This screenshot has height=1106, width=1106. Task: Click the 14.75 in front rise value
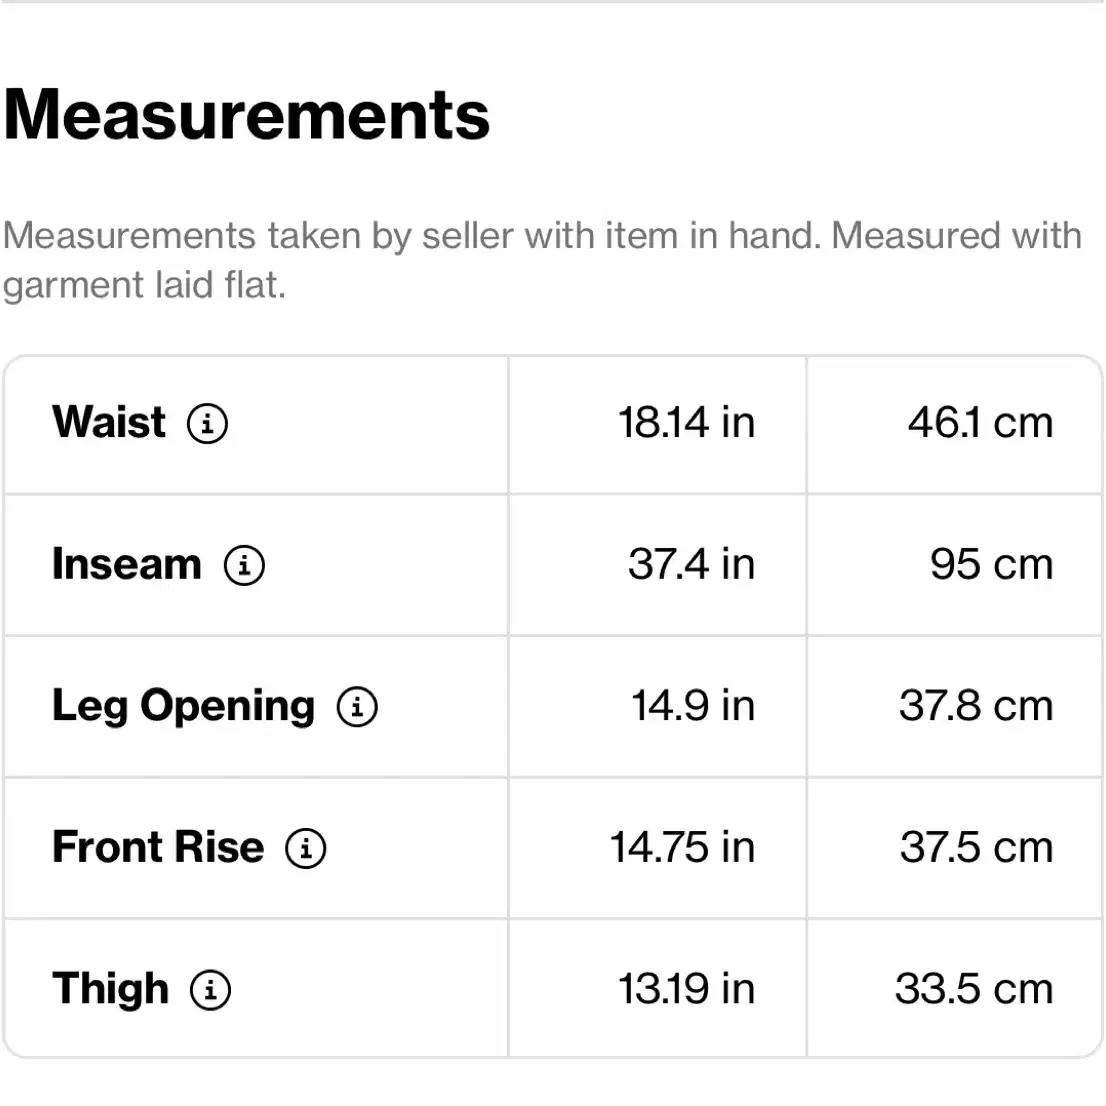click(x=682, y=847)
